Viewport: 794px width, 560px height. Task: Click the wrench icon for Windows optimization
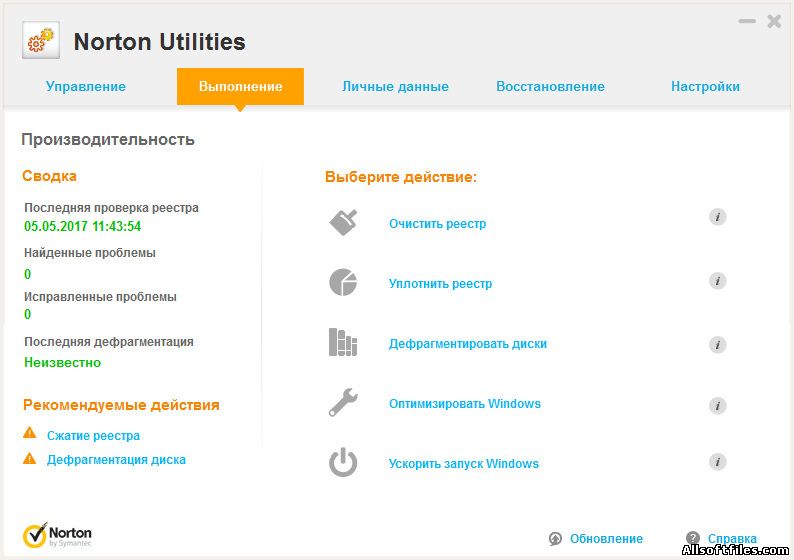click(x=343, y=403)
